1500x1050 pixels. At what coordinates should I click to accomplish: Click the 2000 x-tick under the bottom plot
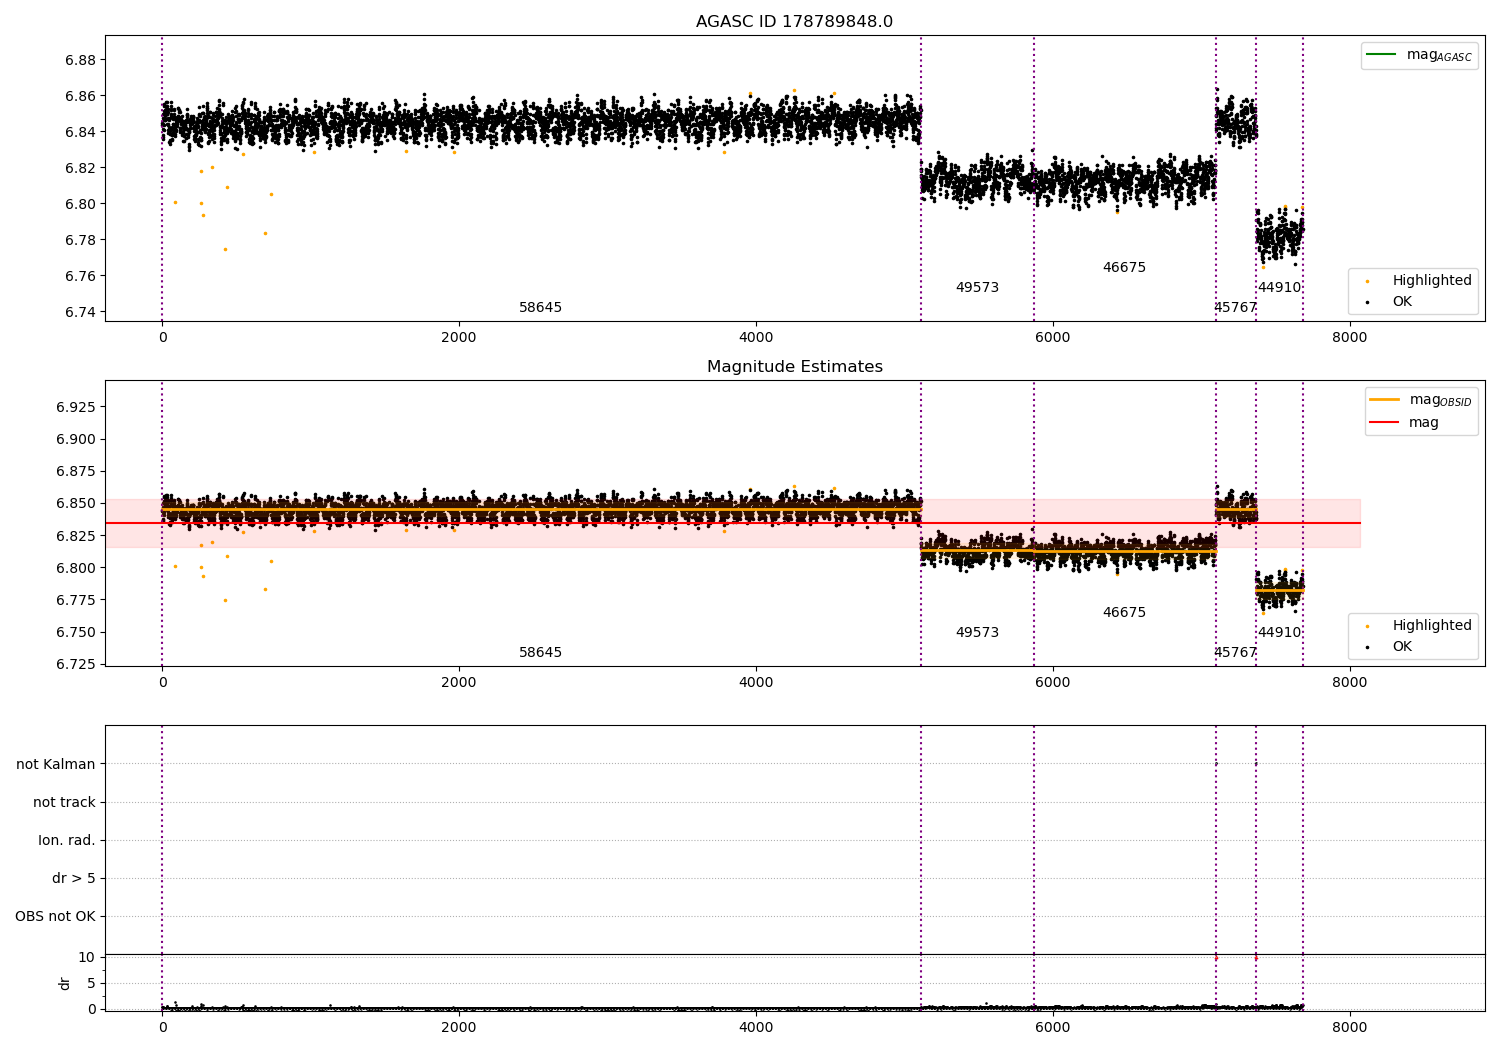pyautogui.click(x=459, y=1028)
